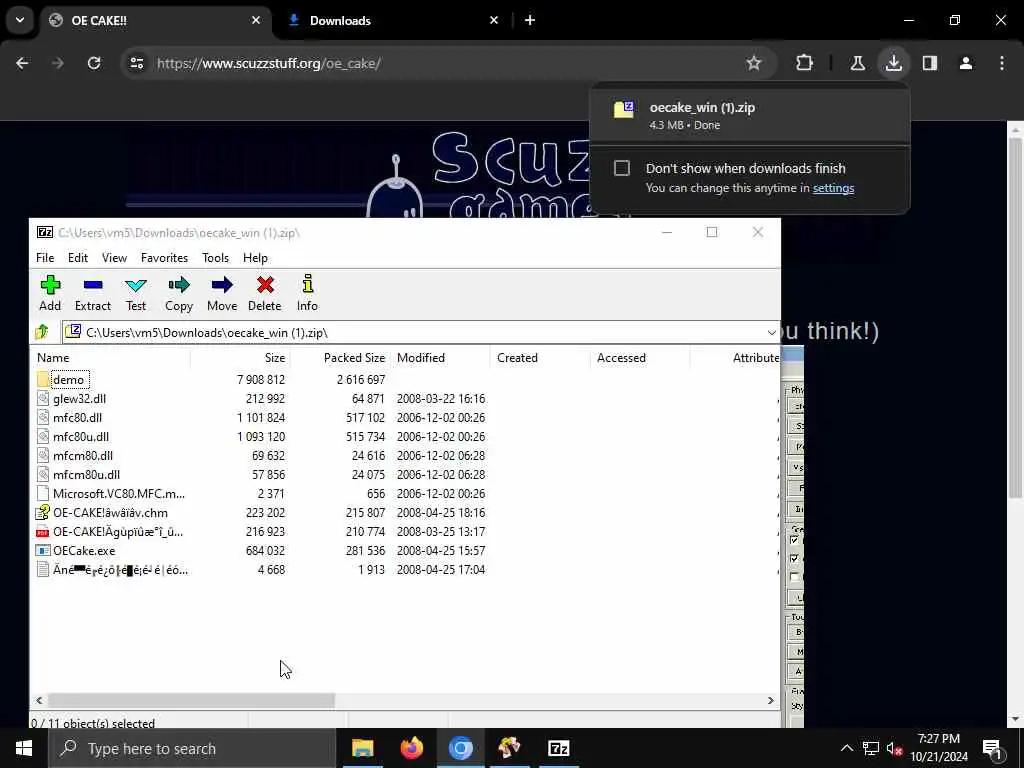Close the Downloads browser tab

[494, 20]
